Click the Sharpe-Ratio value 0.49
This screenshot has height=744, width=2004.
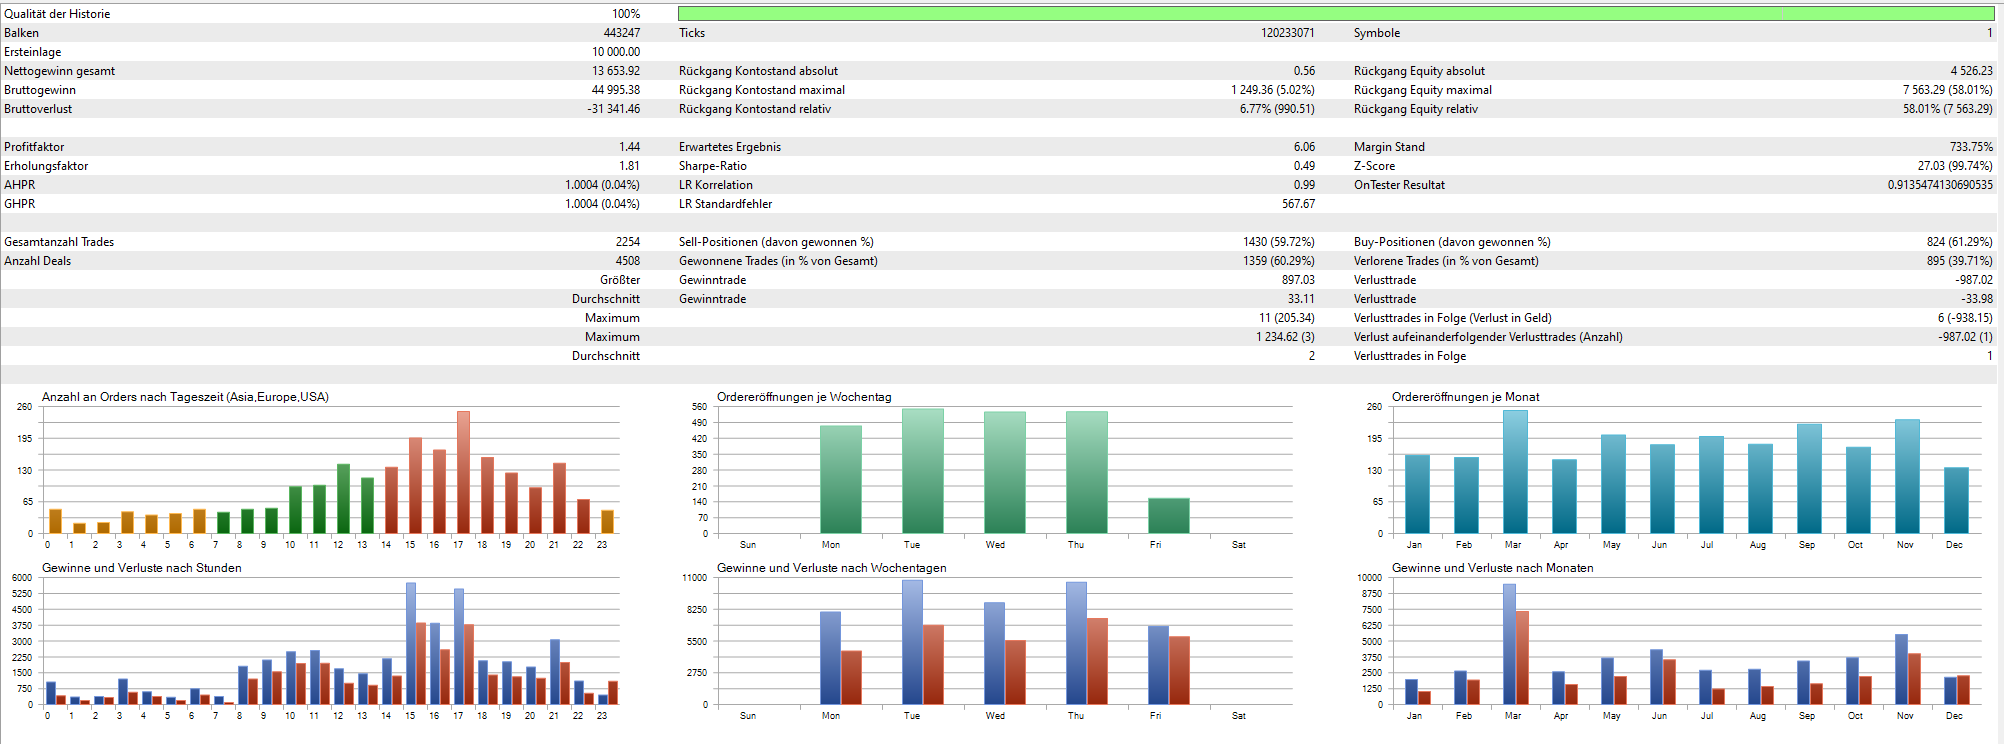[1304, 166]
